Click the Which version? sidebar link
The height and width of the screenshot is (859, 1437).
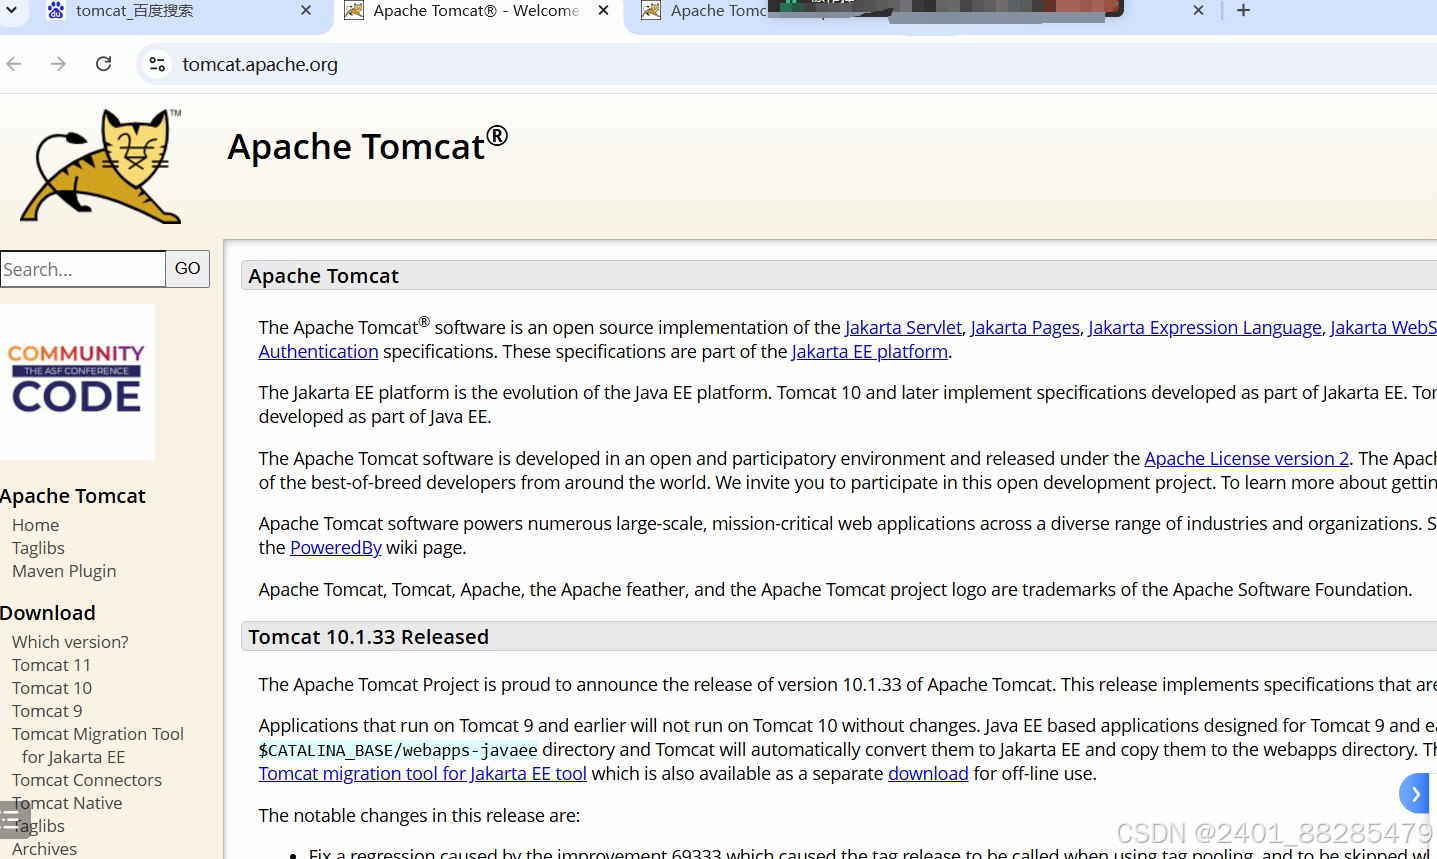click(69, 641)
